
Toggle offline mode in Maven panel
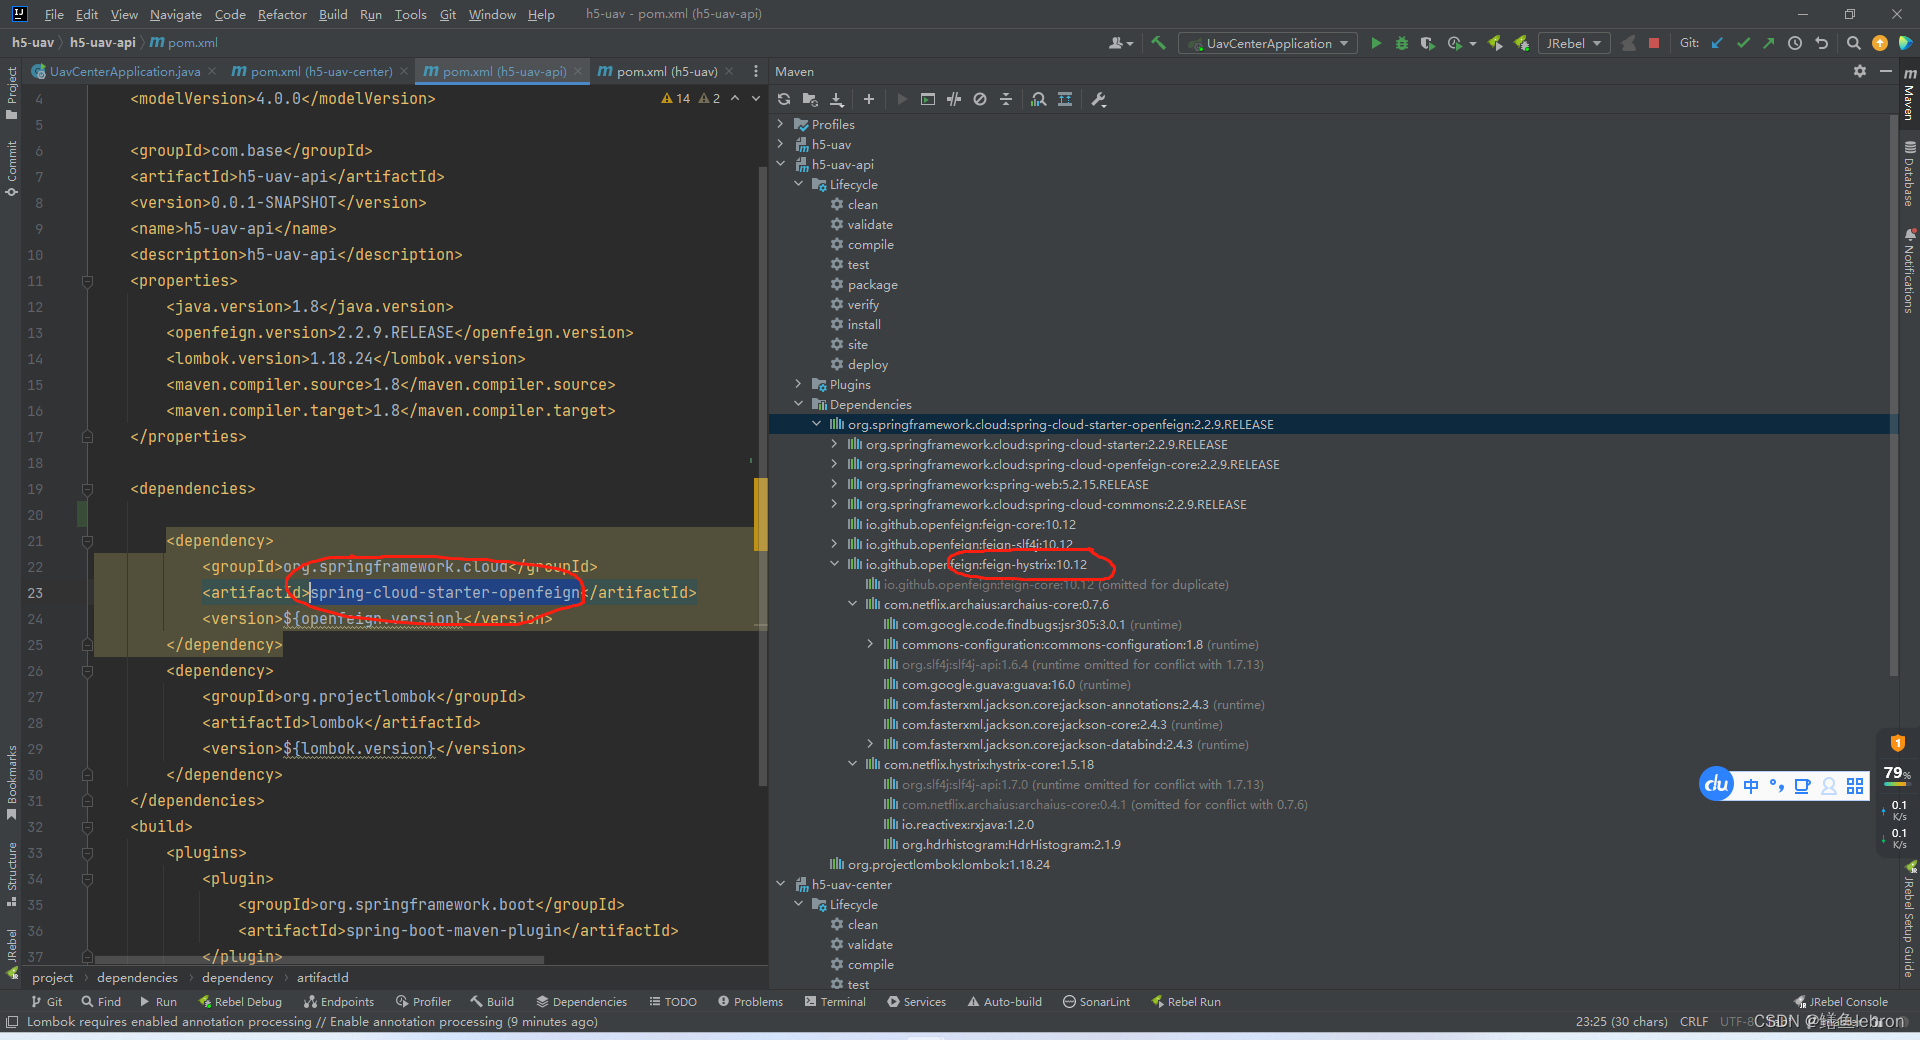click(x=980, y=99)
